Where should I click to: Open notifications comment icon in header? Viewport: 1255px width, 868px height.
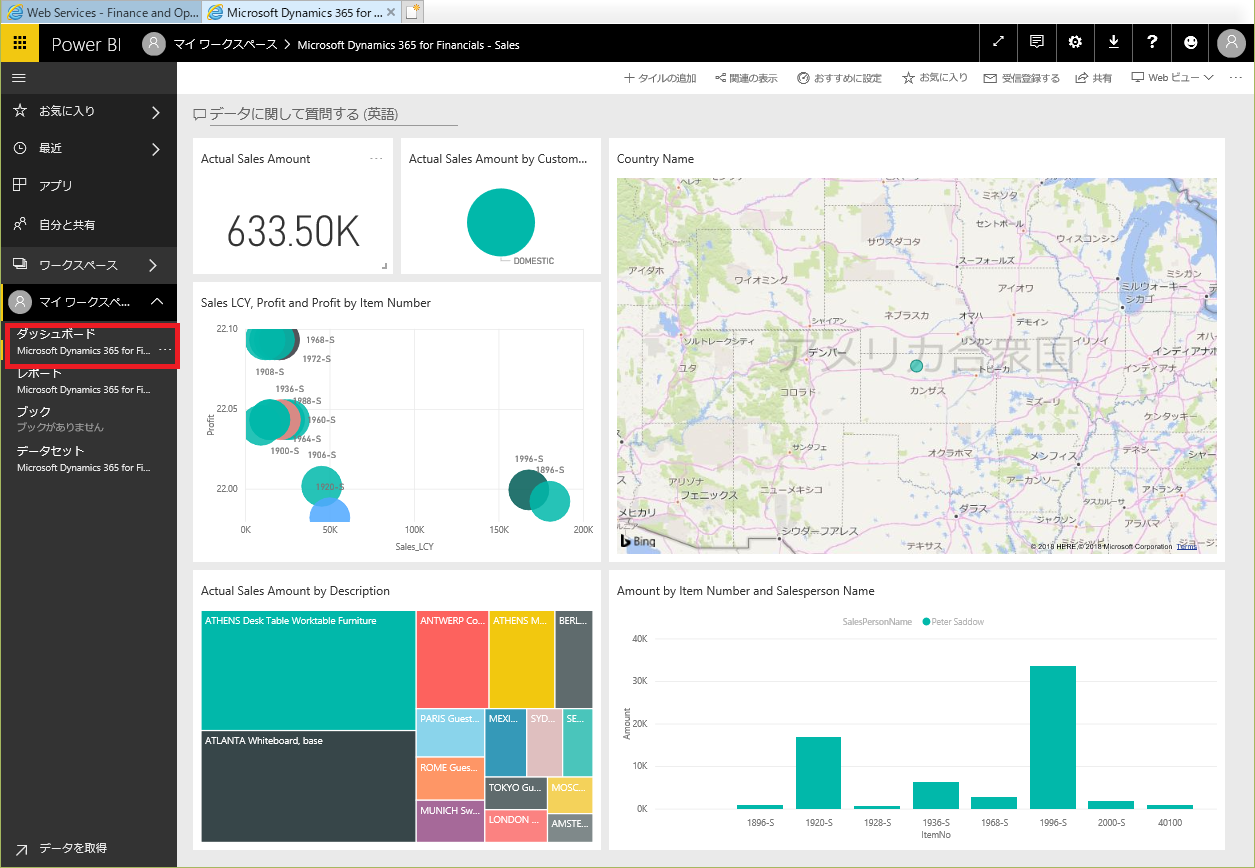click(x=1037, y=43)
